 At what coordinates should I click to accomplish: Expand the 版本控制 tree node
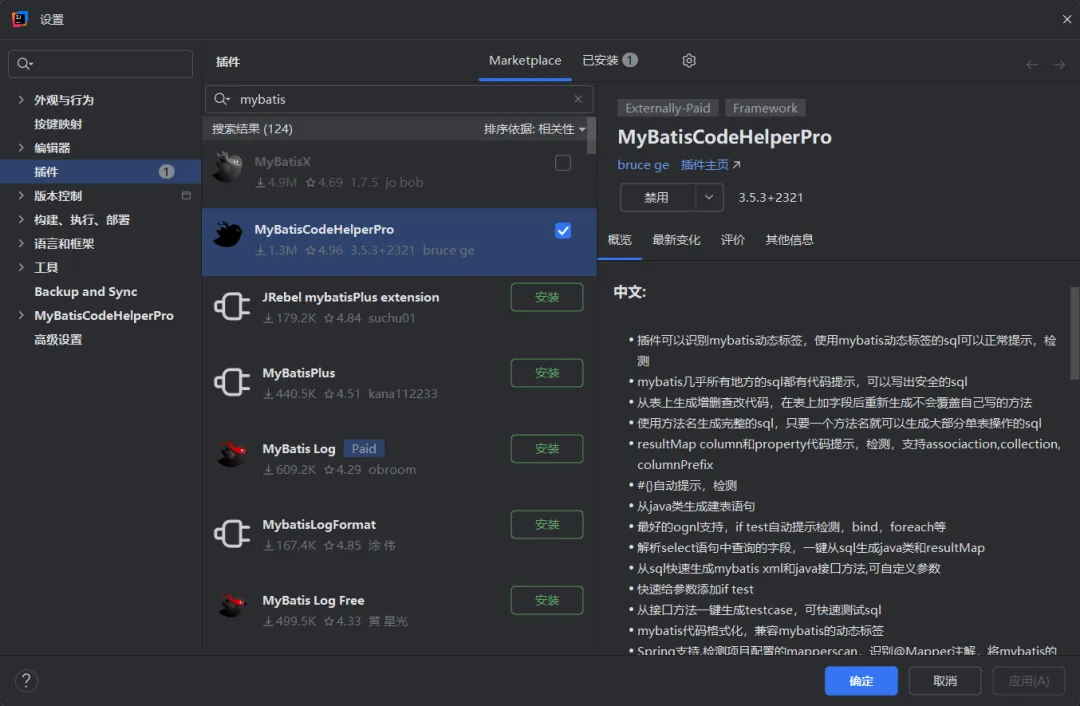point(21,196)
